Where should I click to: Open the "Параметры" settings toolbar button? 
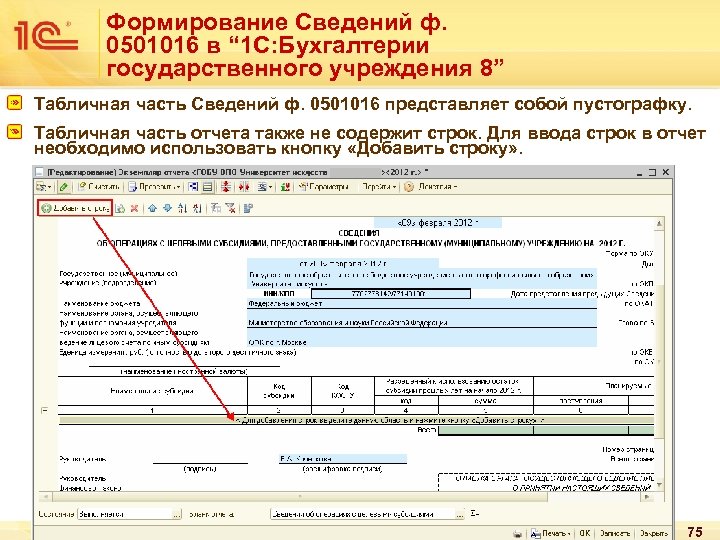[x=325, y=187]
